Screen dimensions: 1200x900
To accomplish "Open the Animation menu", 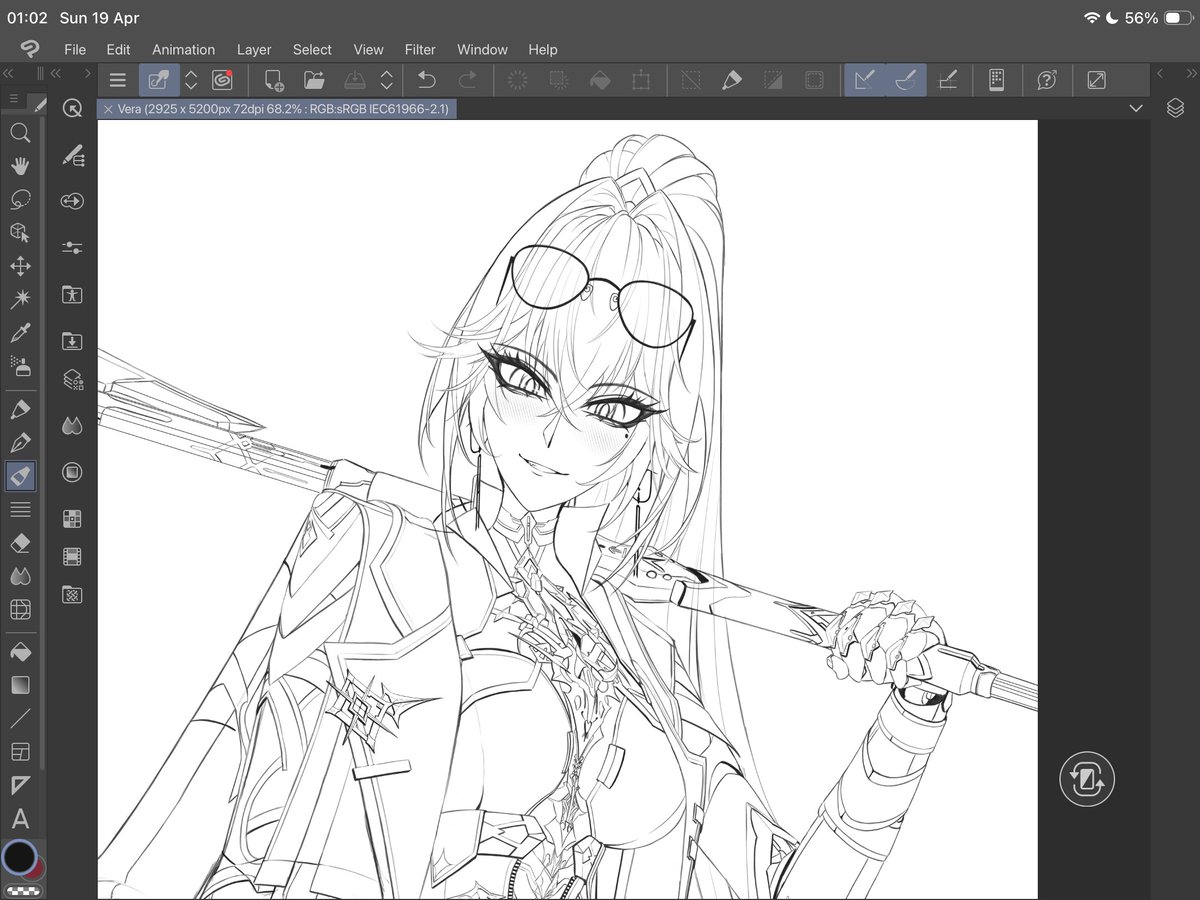I will coord(183,49).
